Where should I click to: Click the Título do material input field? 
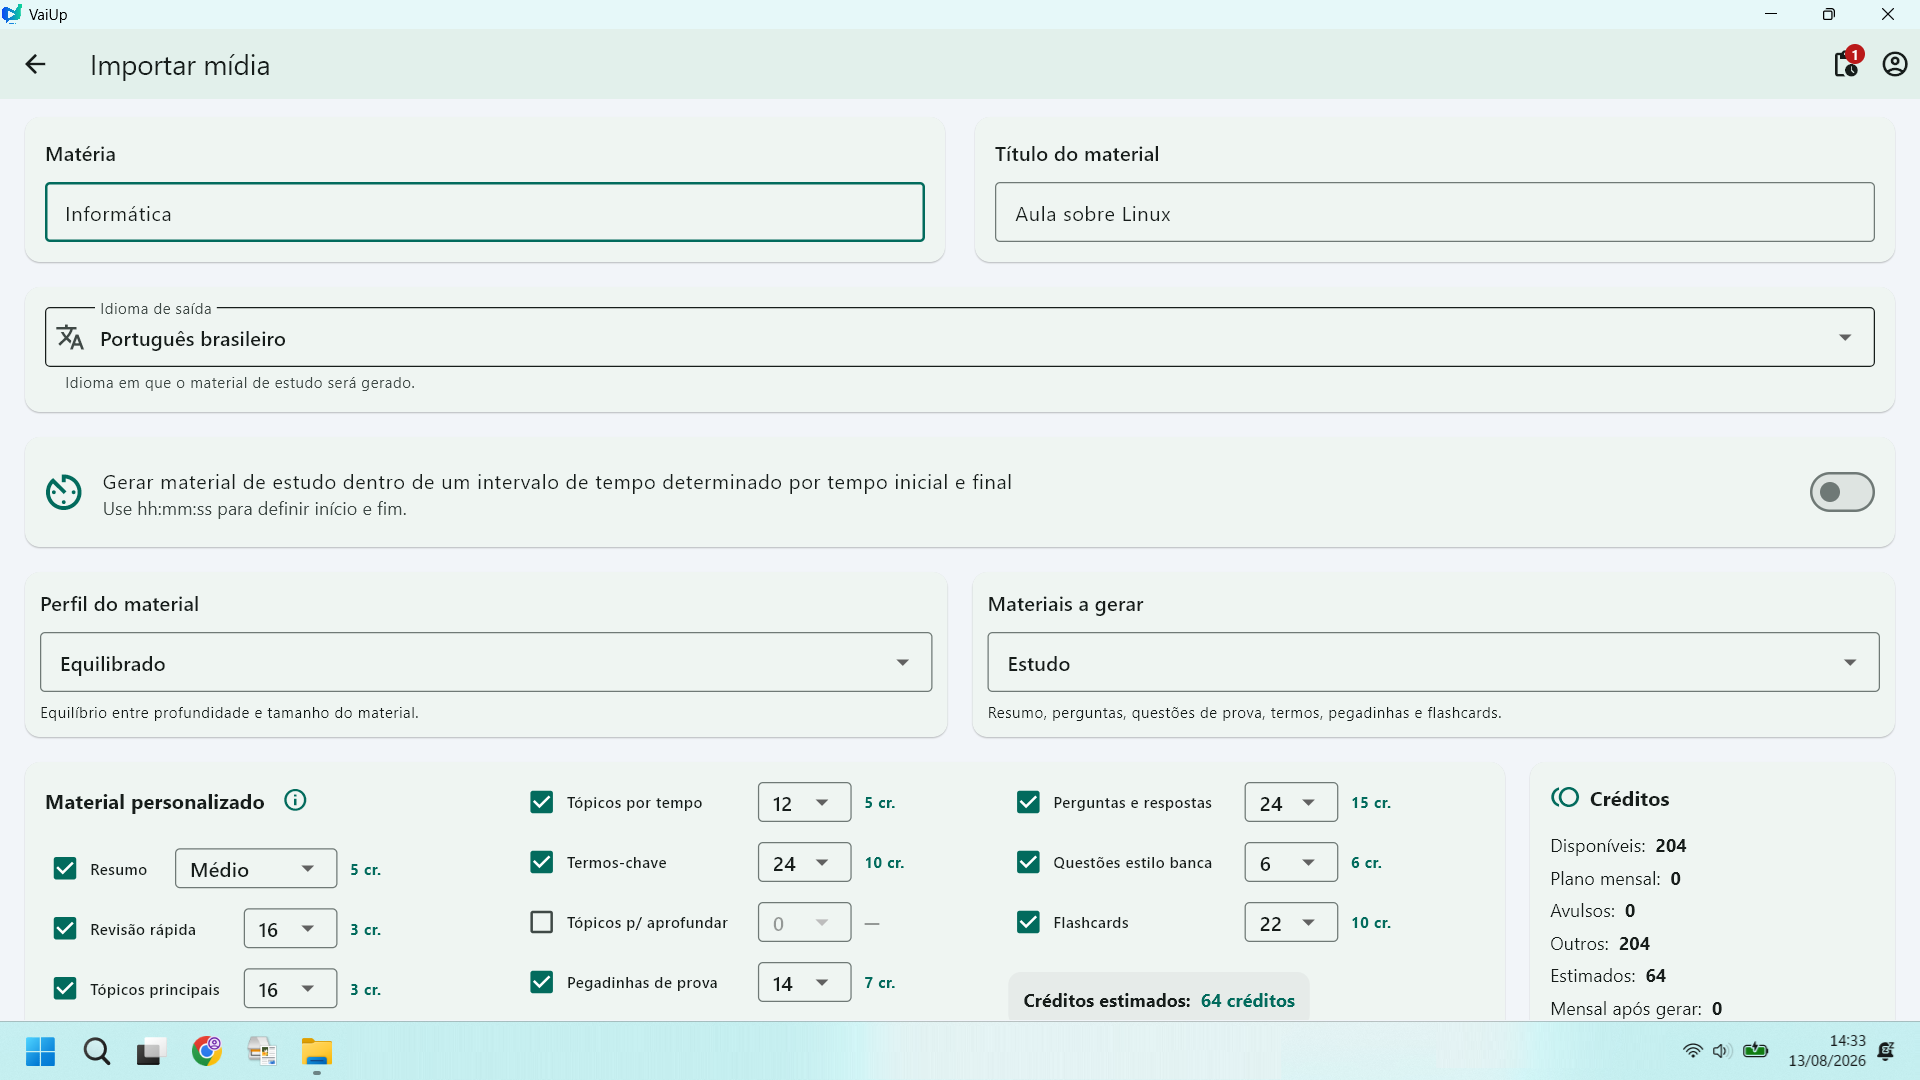1435,212
